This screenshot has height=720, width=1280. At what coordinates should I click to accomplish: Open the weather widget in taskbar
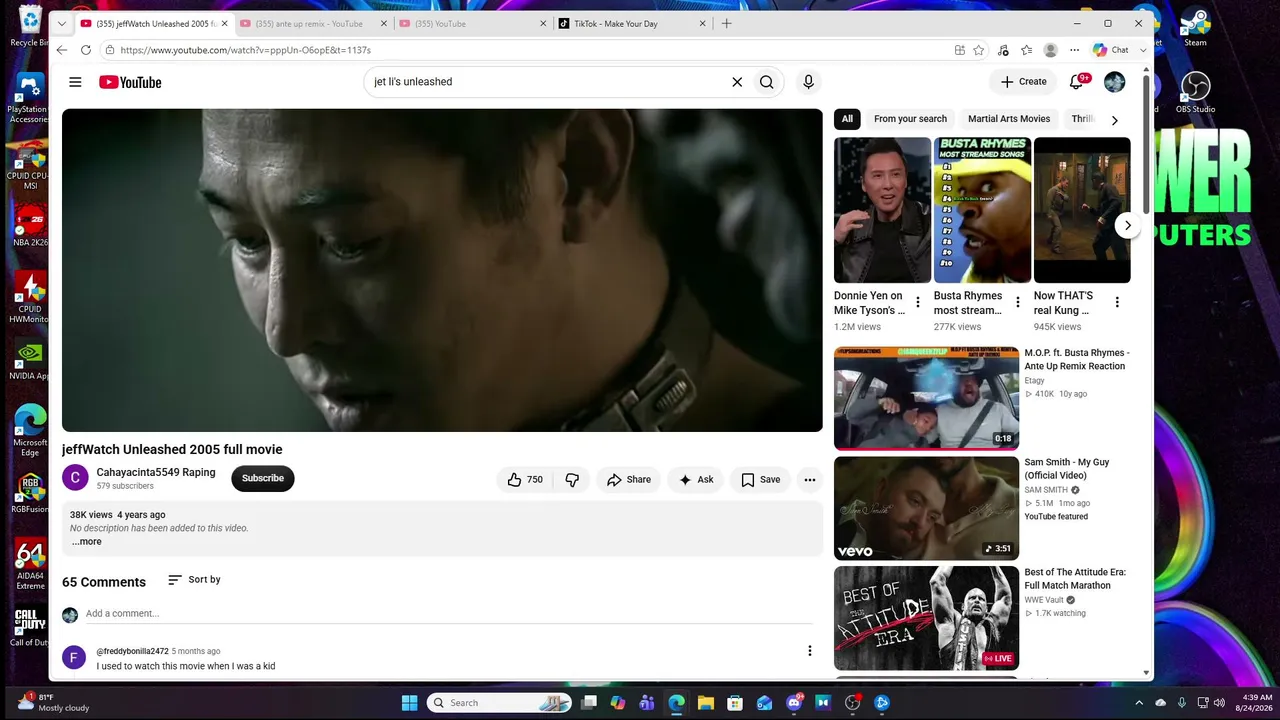(55, 702)
